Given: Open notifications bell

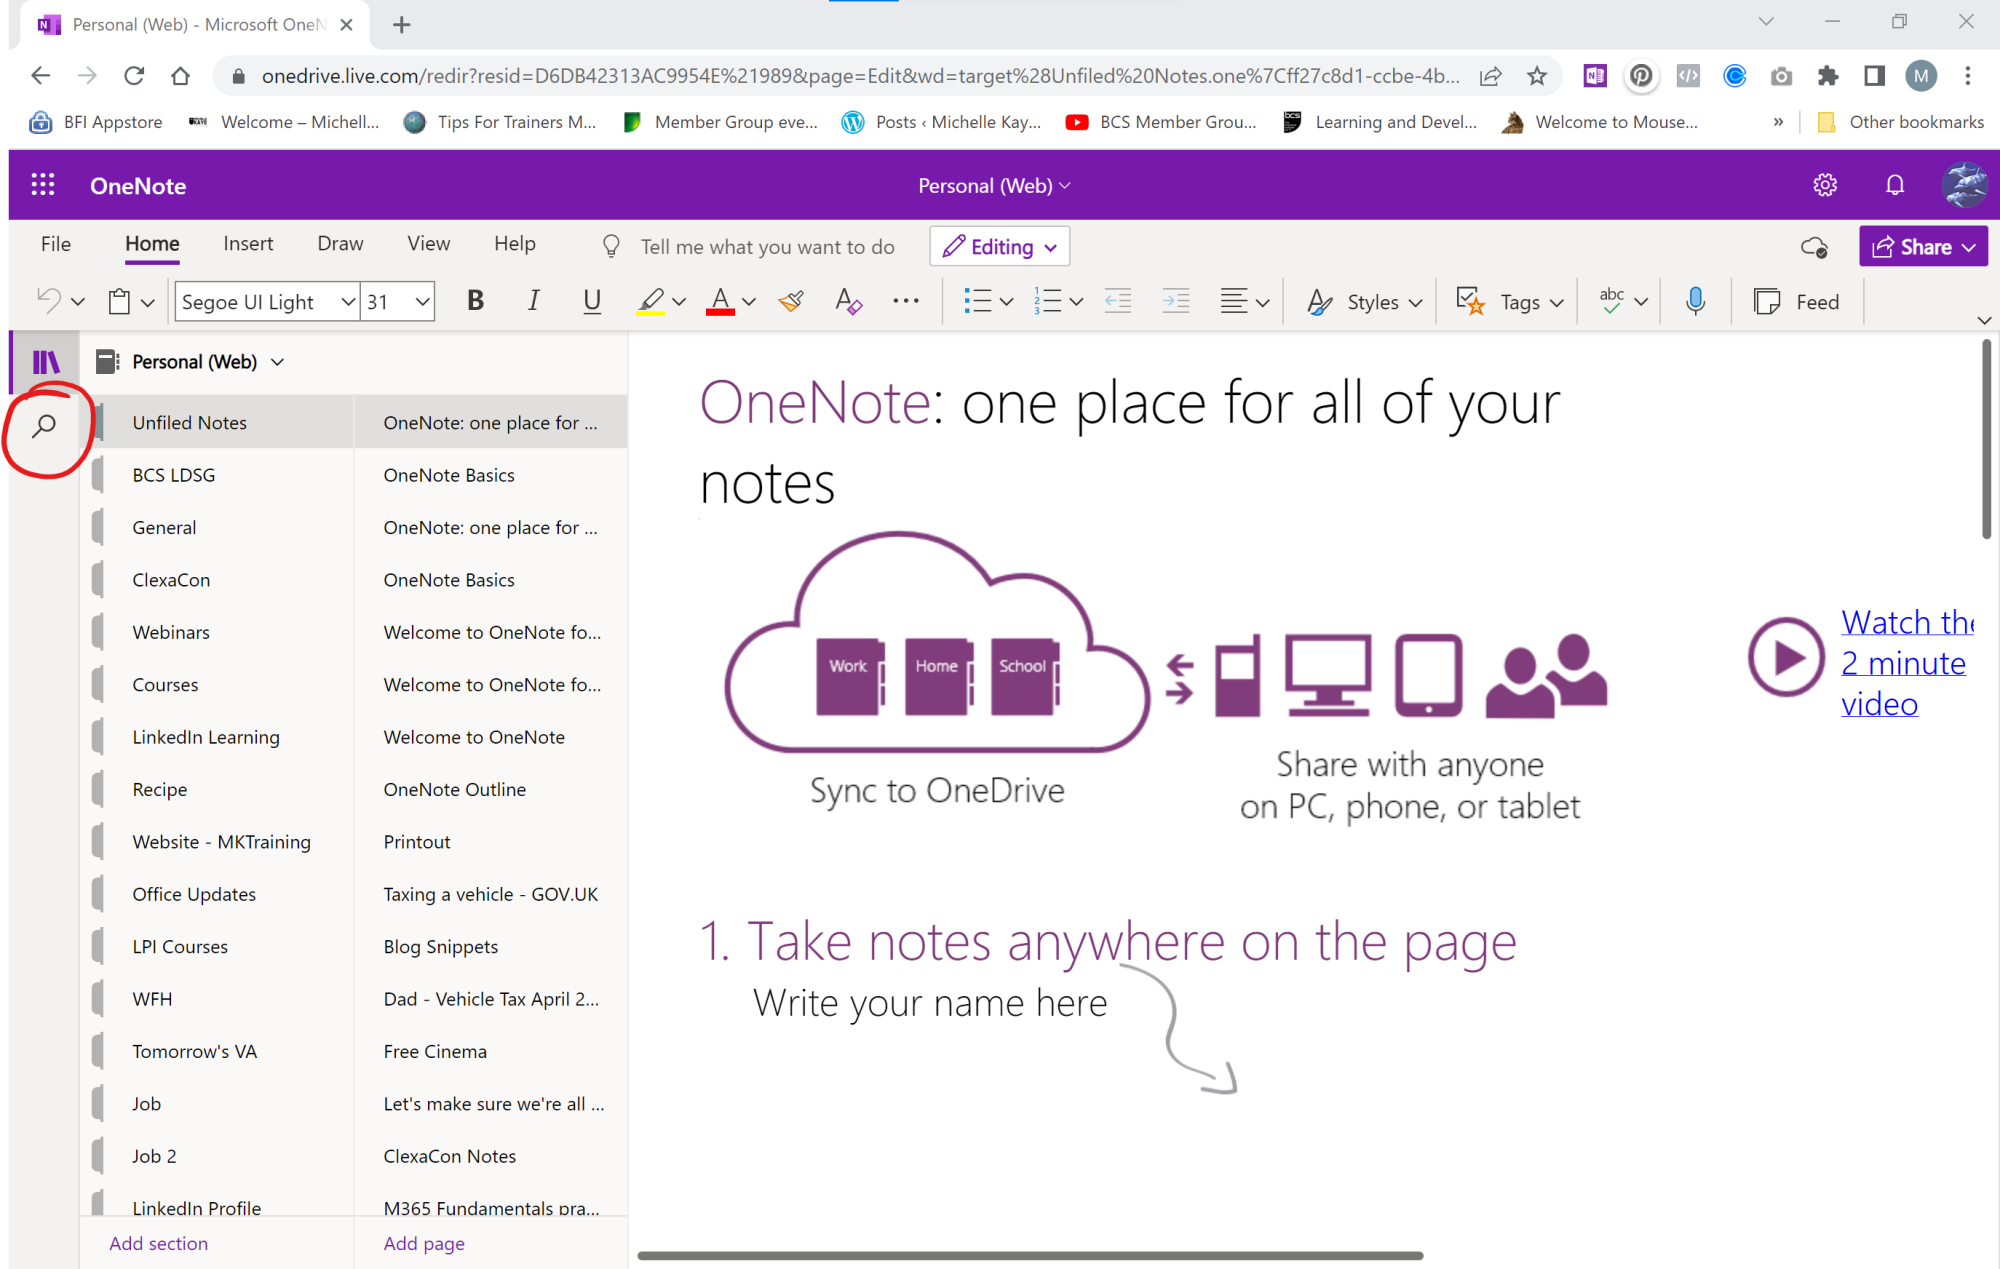Looking at the screenshot, I should click(1895, 185).
